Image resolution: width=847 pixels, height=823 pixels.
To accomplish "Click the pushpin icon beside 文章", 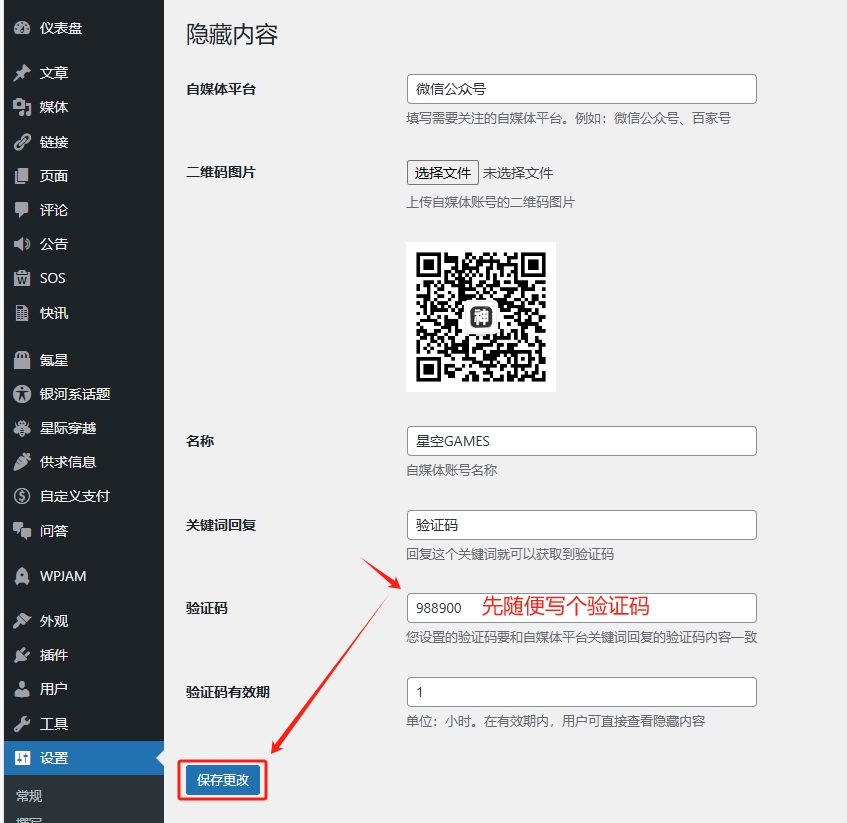I will click(x=22, y=72).
